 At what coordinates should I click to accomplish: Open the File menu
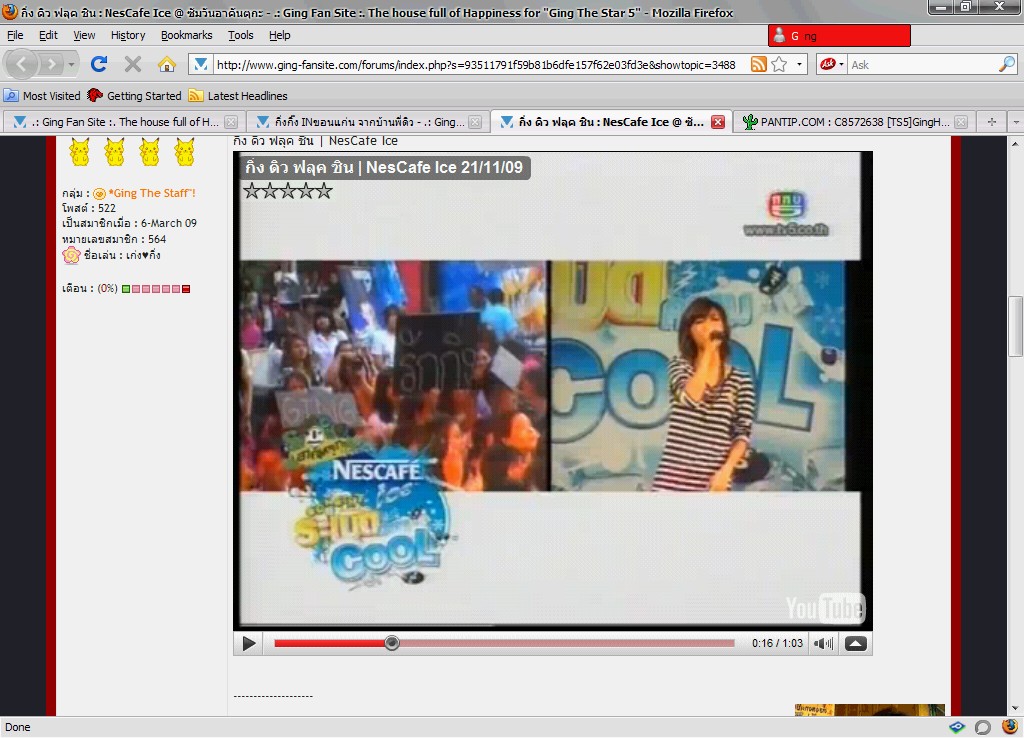(x=15, y=35)
